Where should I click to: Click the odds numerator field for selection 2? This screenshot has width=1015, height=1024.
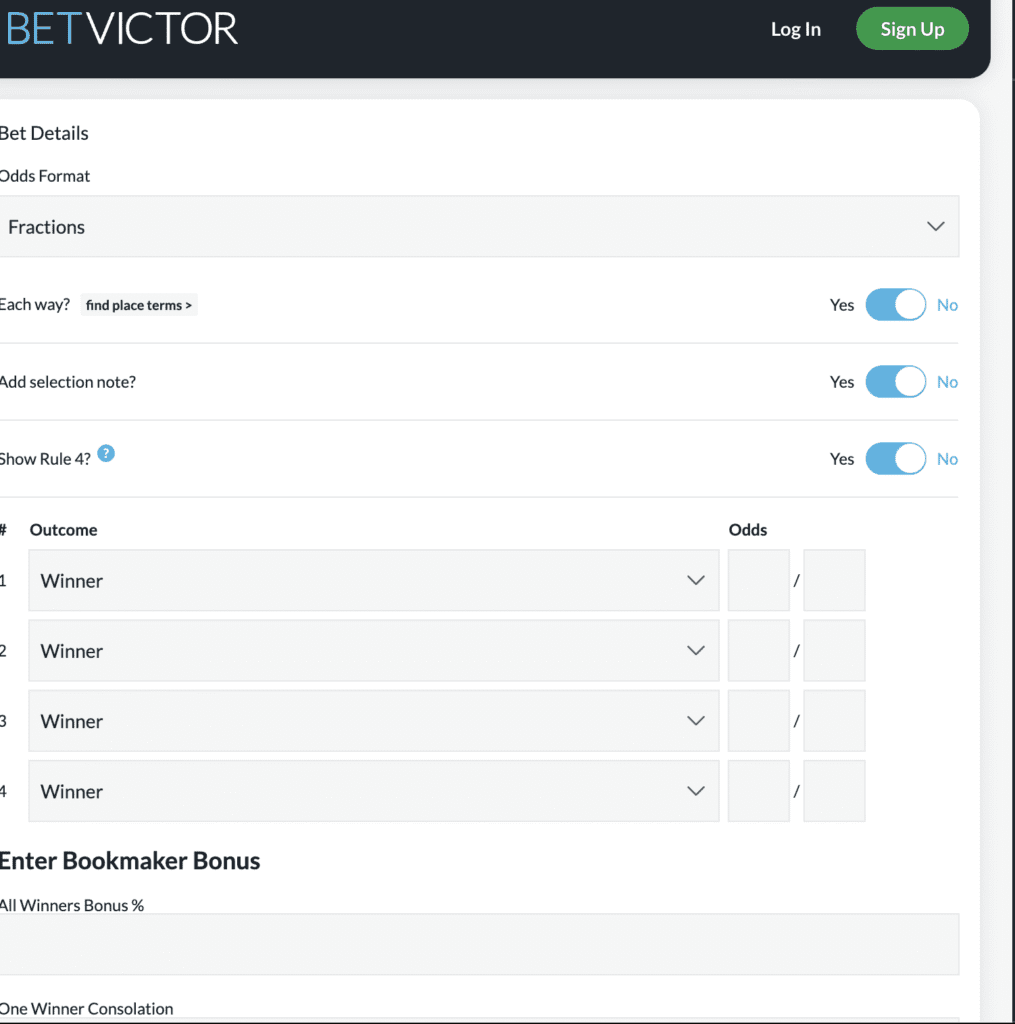[x=758, y=651]
